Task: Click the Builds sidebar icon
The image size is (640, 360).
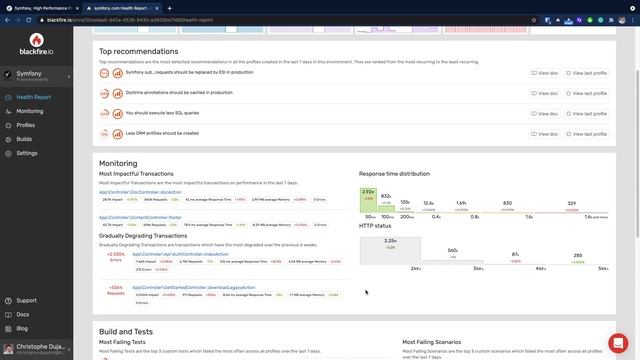Action: point(8,140)
